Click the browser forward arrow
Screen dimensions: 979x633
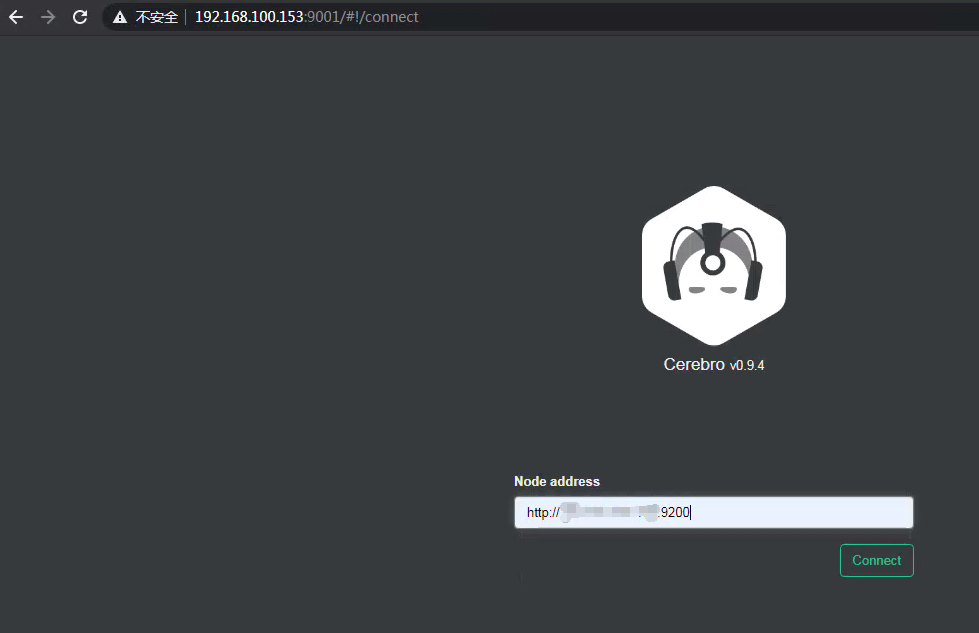(47, 17)
